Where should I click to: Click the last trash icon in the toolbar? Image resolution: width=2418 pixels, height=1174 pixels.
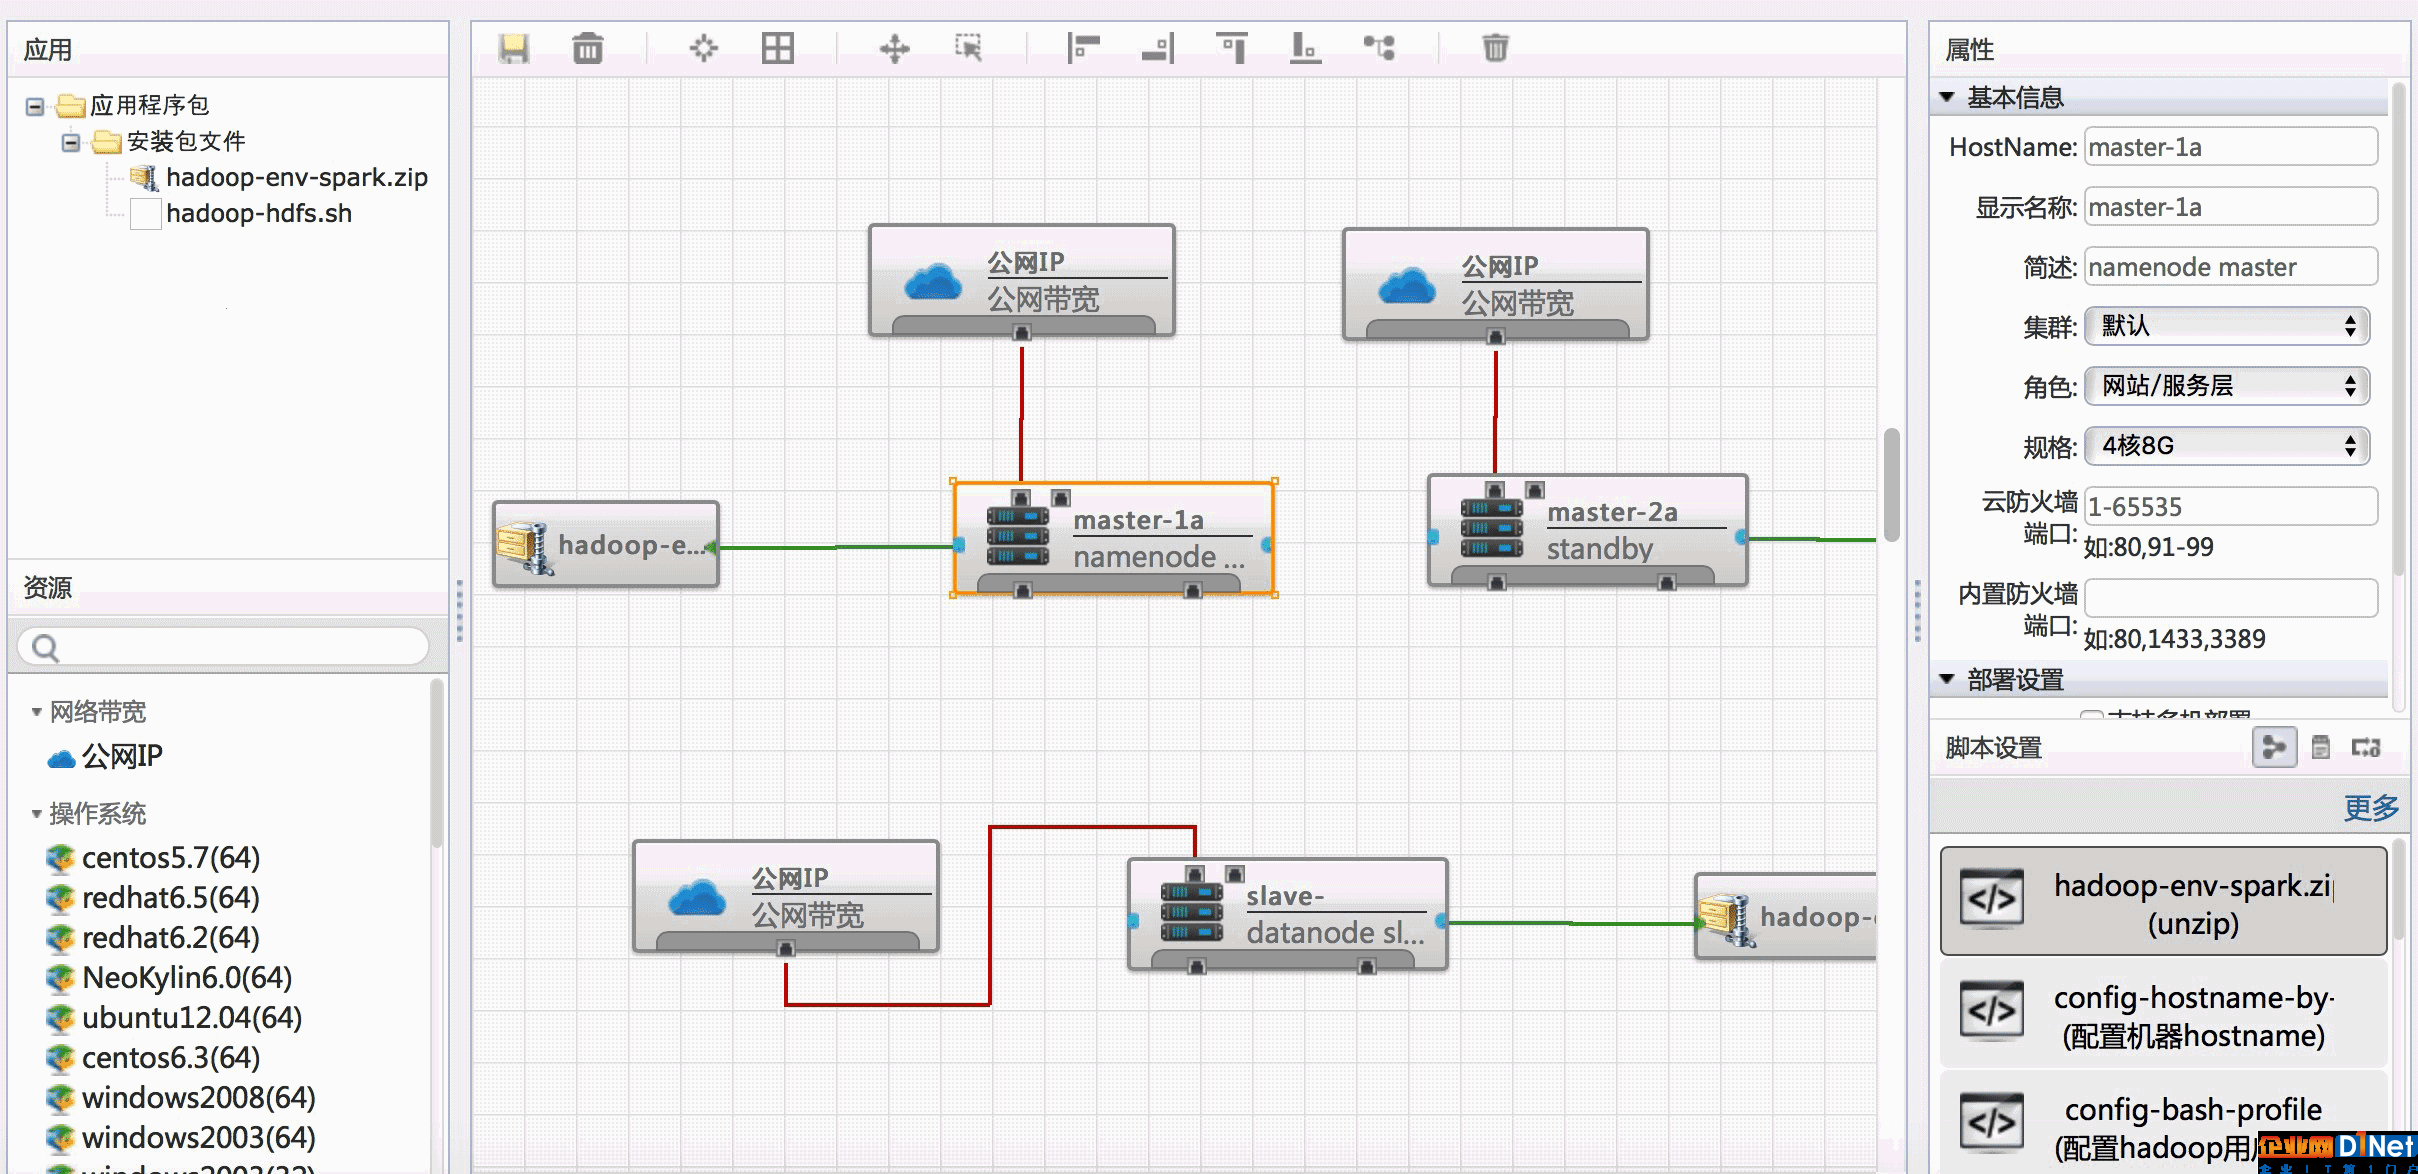click(1495, 48)
